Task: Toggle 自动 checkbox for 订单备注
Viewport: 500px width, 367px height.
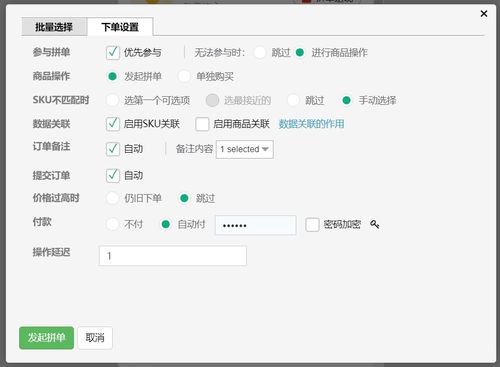Action: click(x=113, y=149)
